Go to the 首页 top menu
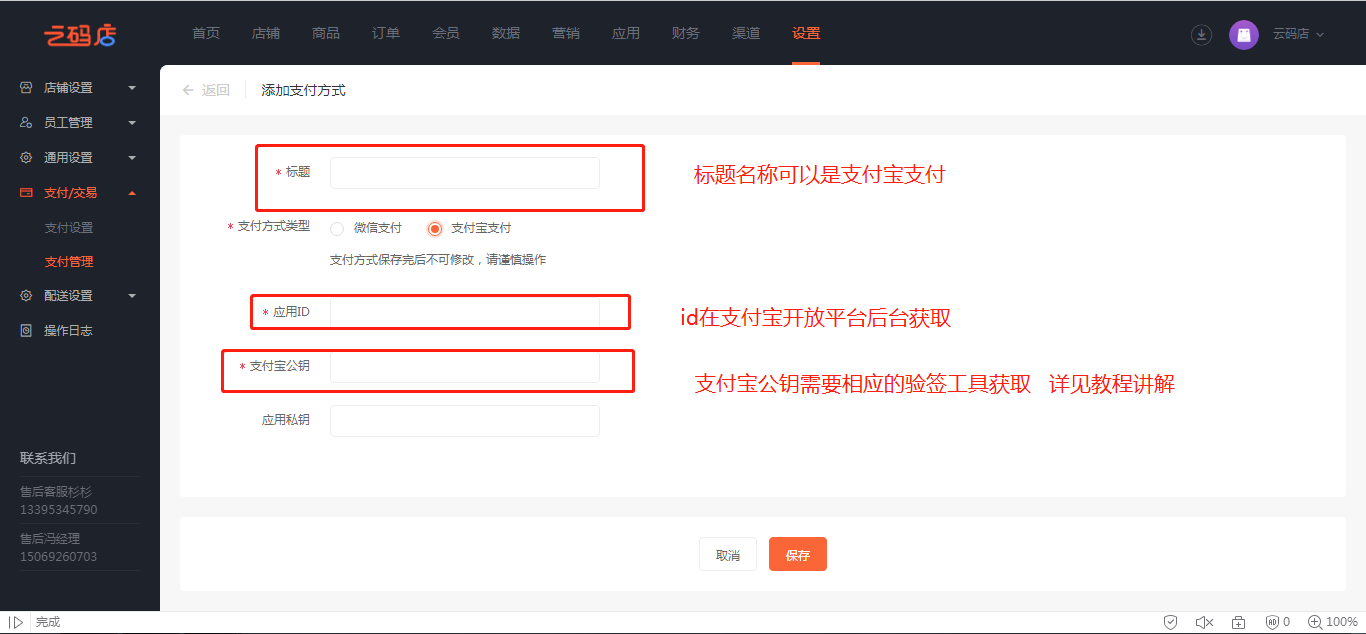This screenshot has height=634, width=1366. (206, 33)
